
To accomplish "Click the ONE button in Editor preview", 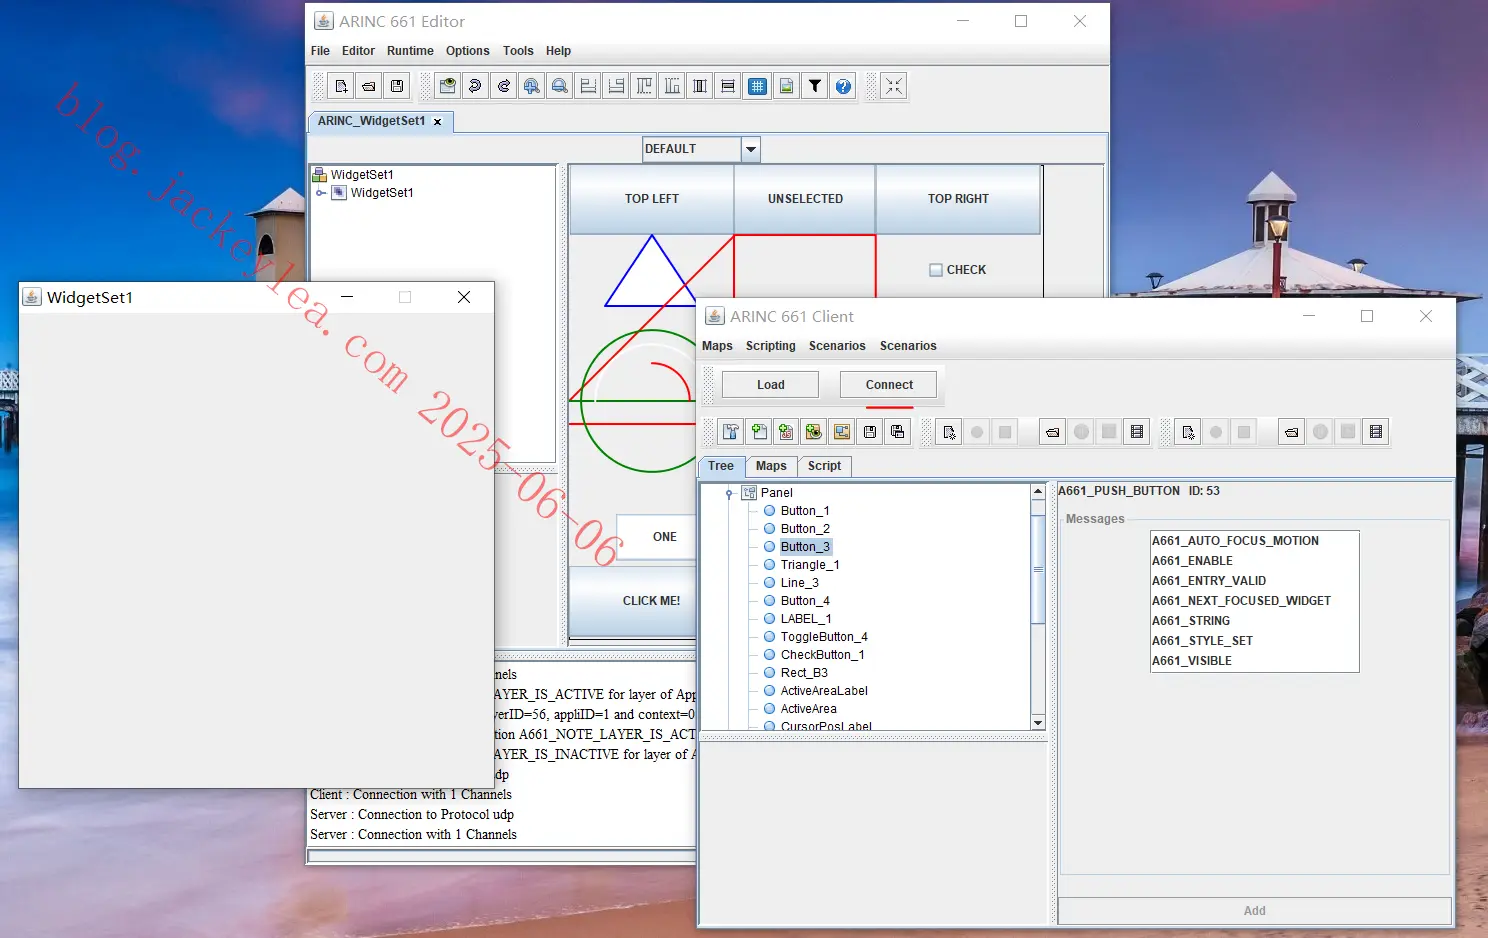I will [x=656, y=537].
